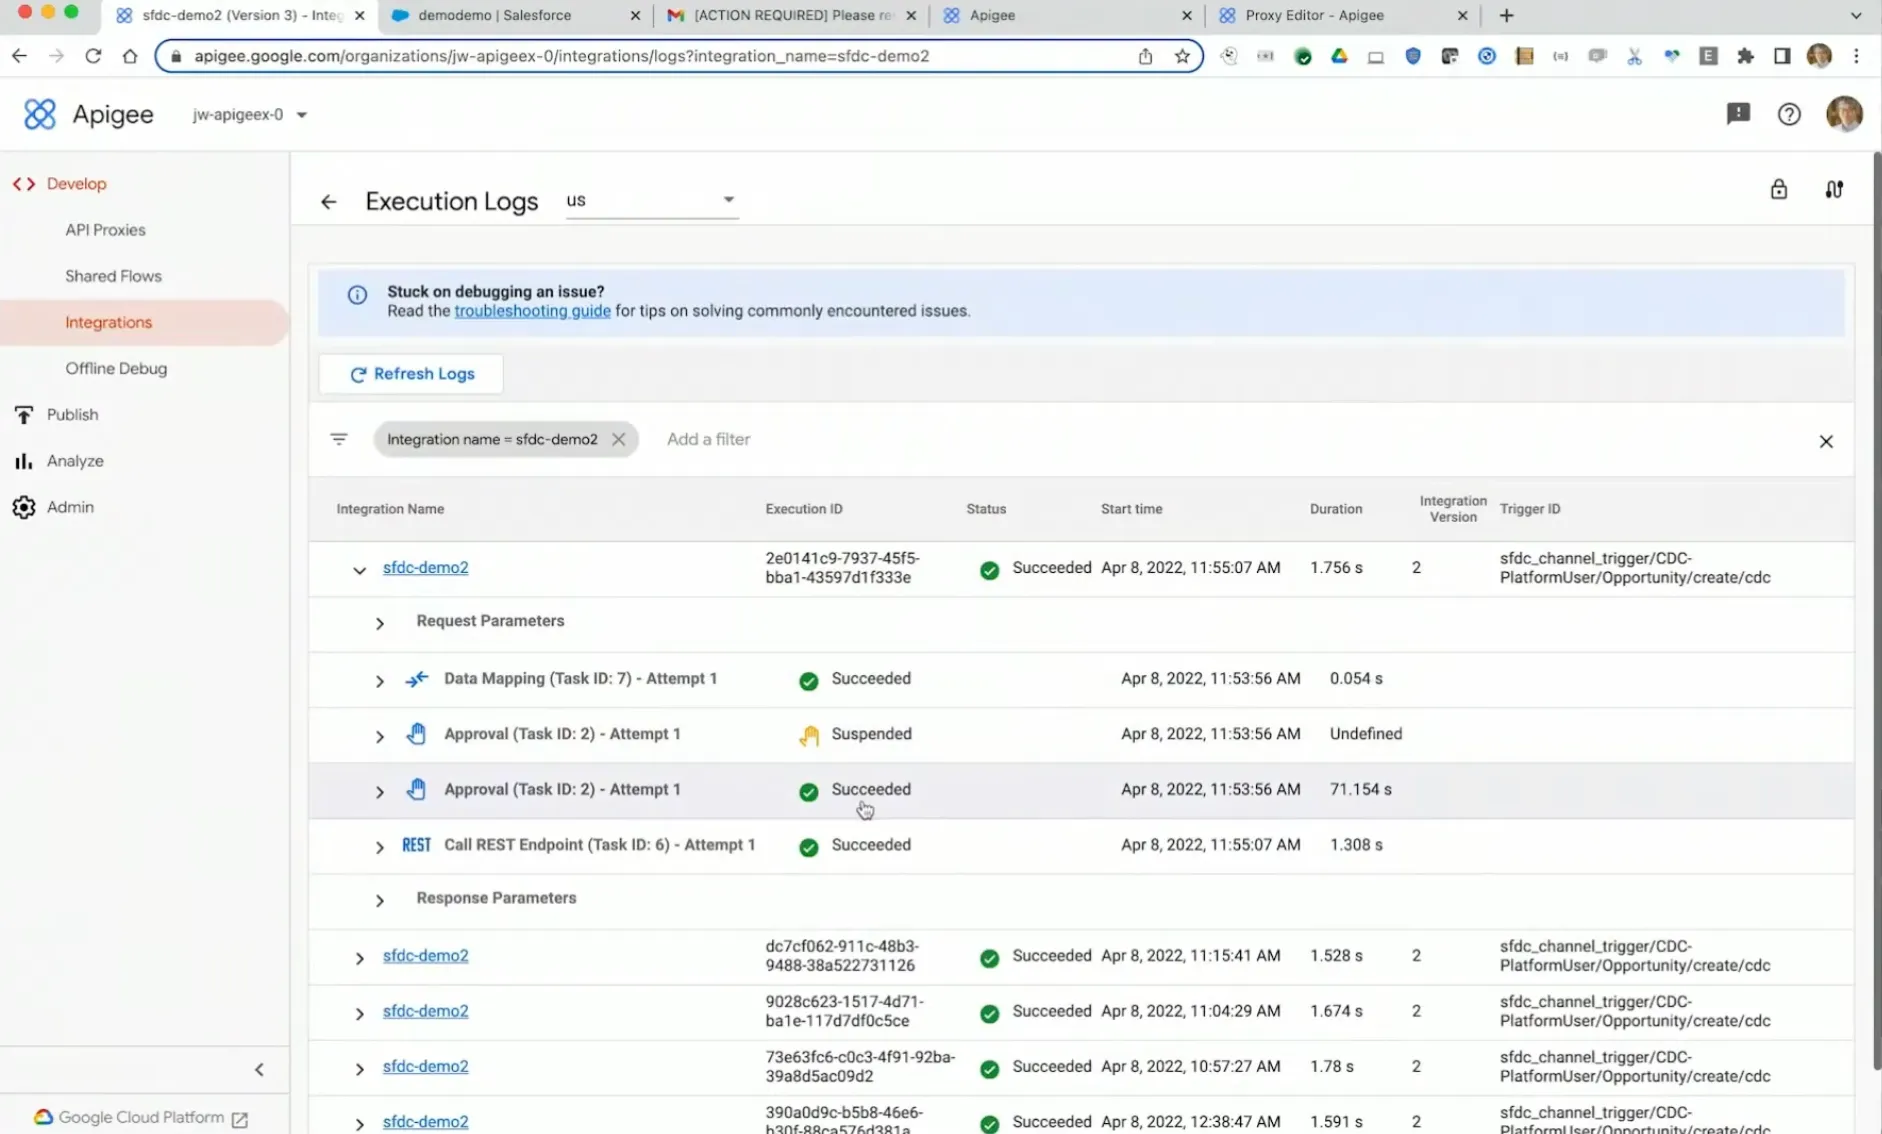Open the troubleshooting guide link
This screenshot has height=1134, width=1882.
tap(532, 311)
